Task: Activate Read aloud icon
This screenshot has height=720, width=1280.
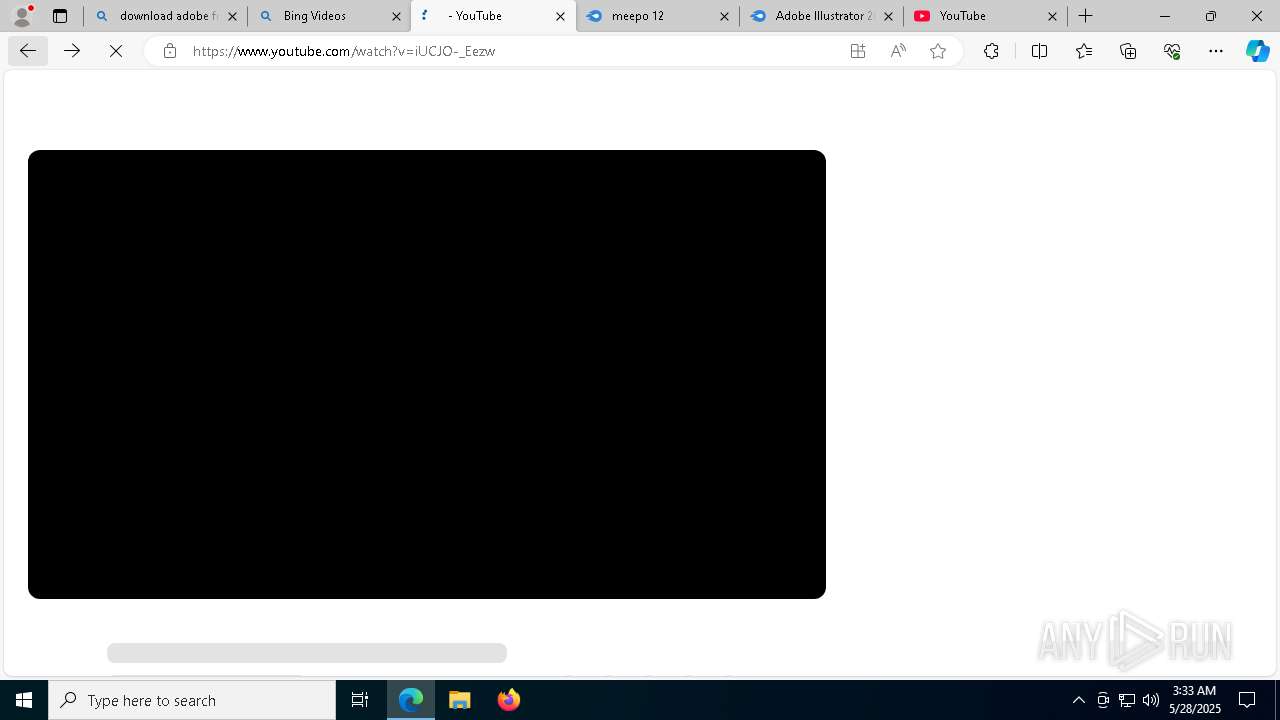Action: click(898, 51)
